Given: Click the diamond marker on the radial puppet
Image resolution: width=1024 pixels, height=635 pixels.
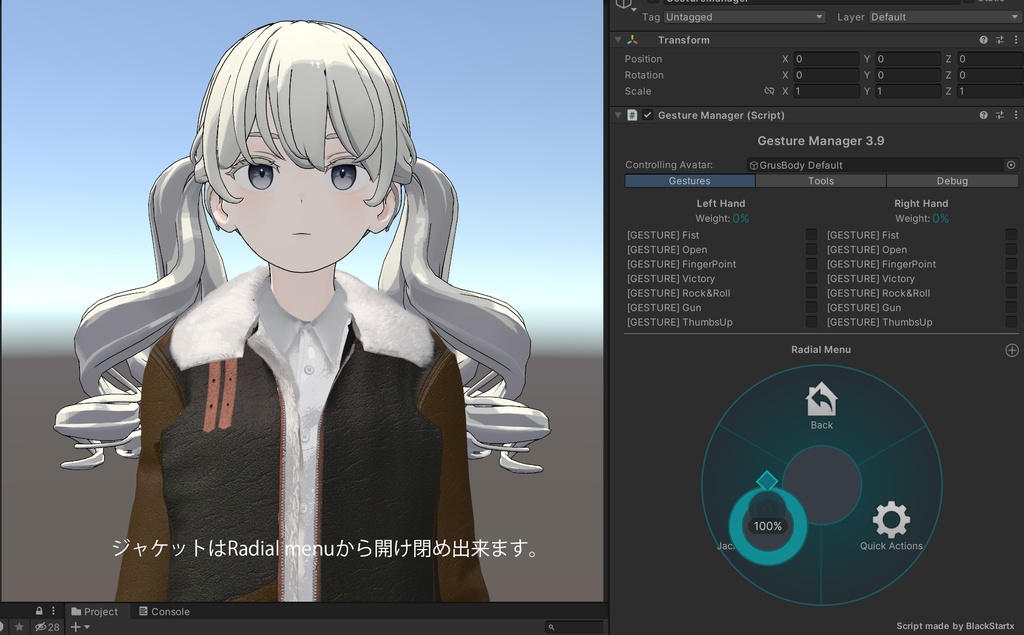Looking at the screenshot, I should 767,481.
